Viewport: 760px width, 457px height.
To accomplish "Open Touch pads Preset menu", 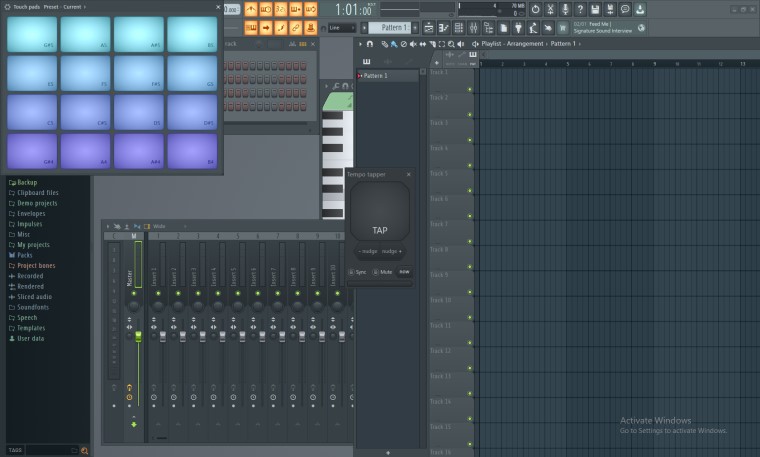I will coord(51,7).
